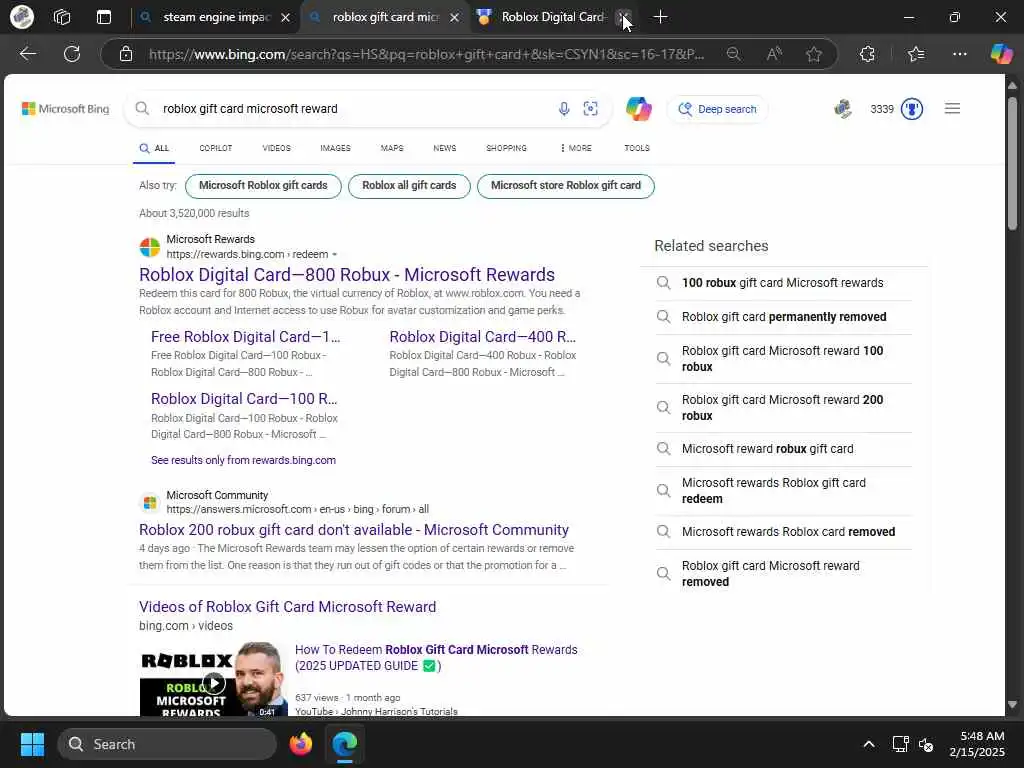Open the network status tray icon

(x=901, y=744)
